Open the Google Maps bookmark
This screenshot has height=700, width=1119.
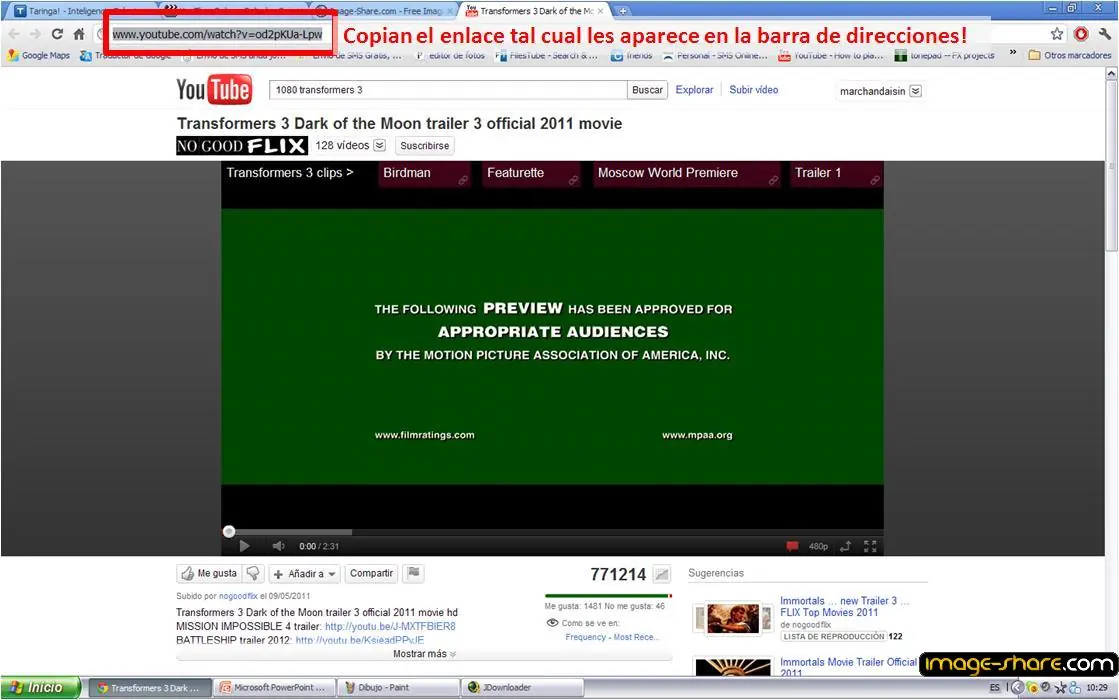pyautogui.click(x=39, y=55)
